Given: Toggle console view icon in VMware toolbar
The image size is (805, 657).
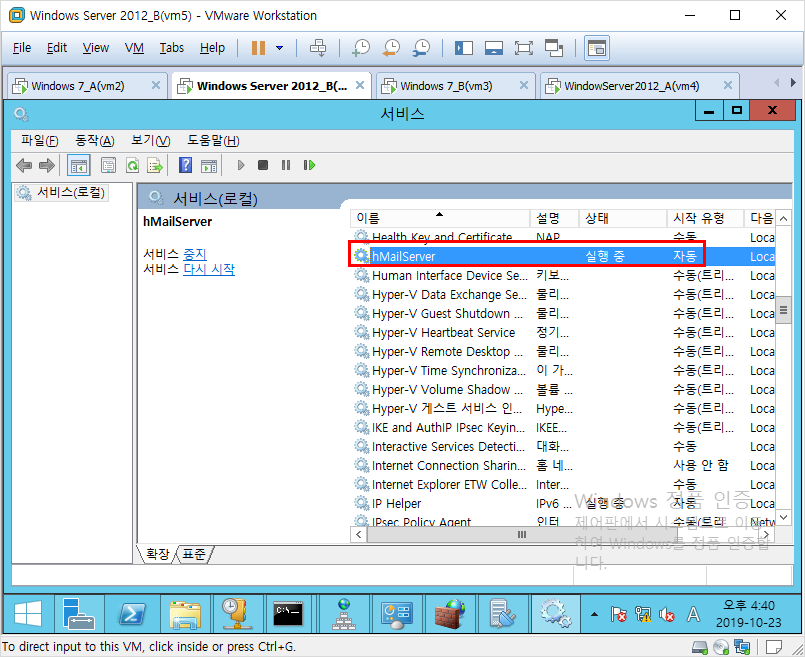Looking at the screenshot, I should click(x=597, y=48).
